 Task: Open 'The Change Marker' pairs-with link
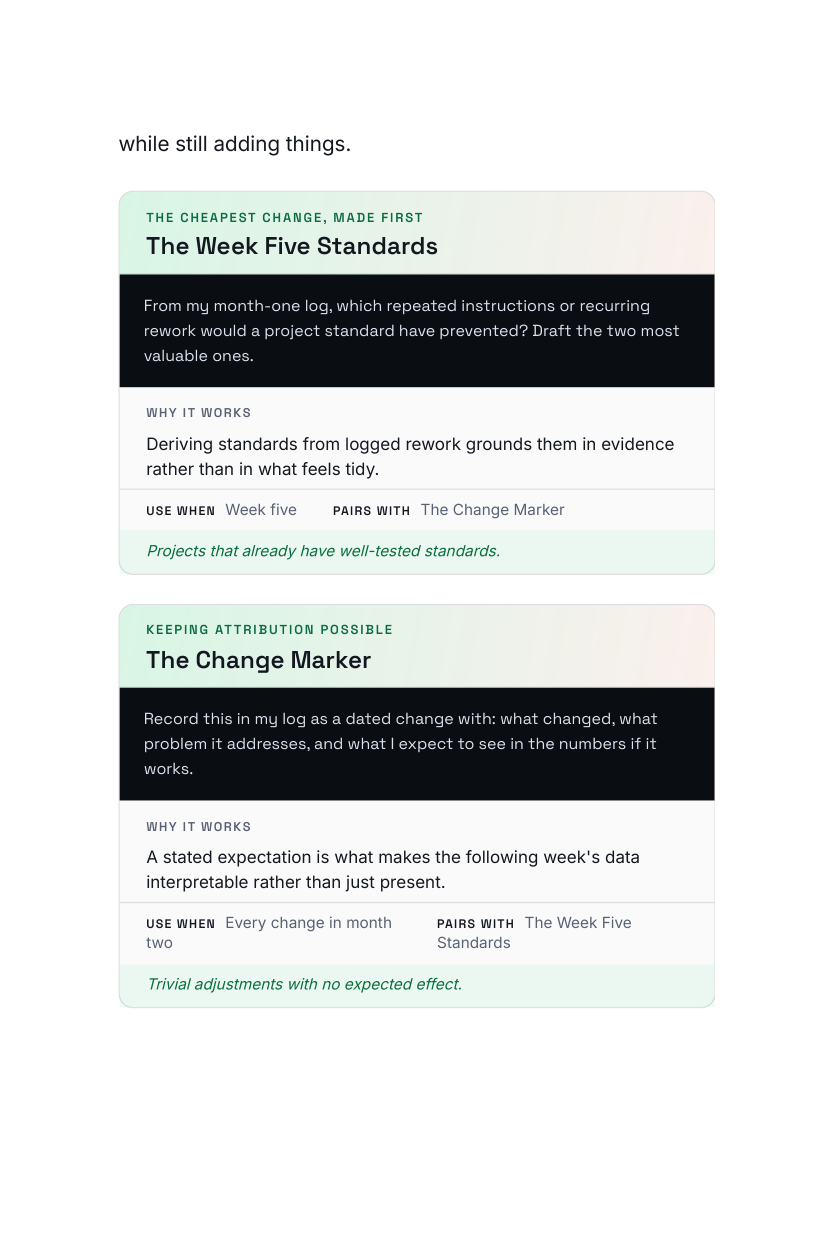[x=492, y=510]
